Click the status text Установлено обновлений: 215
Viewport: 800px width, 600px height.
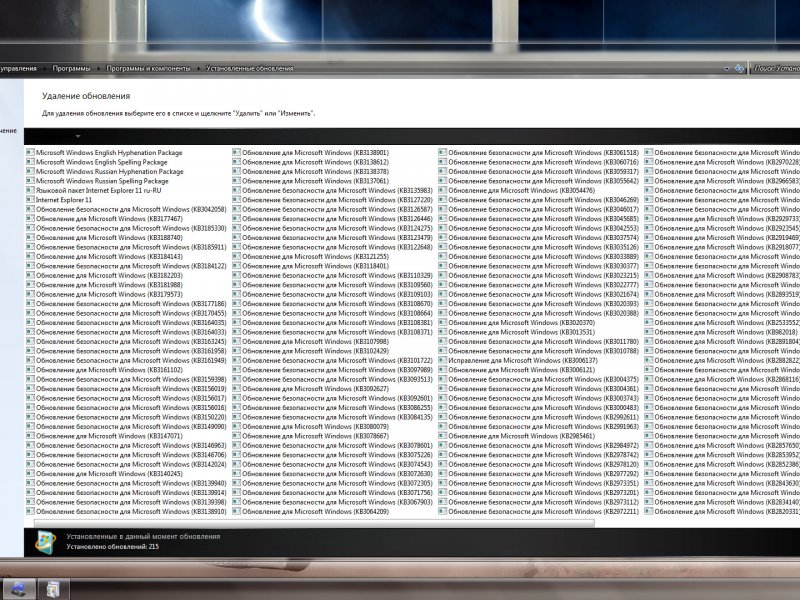pos(113,546)
